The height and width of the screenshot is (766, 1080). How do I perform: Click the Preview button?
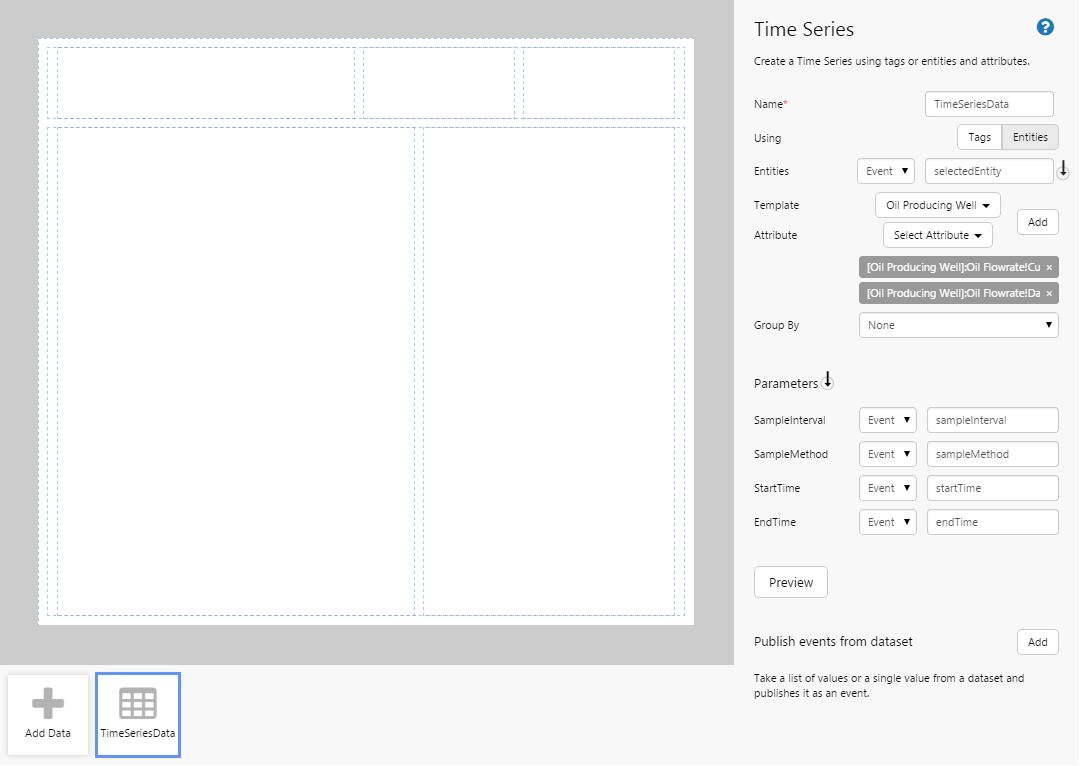790,582
